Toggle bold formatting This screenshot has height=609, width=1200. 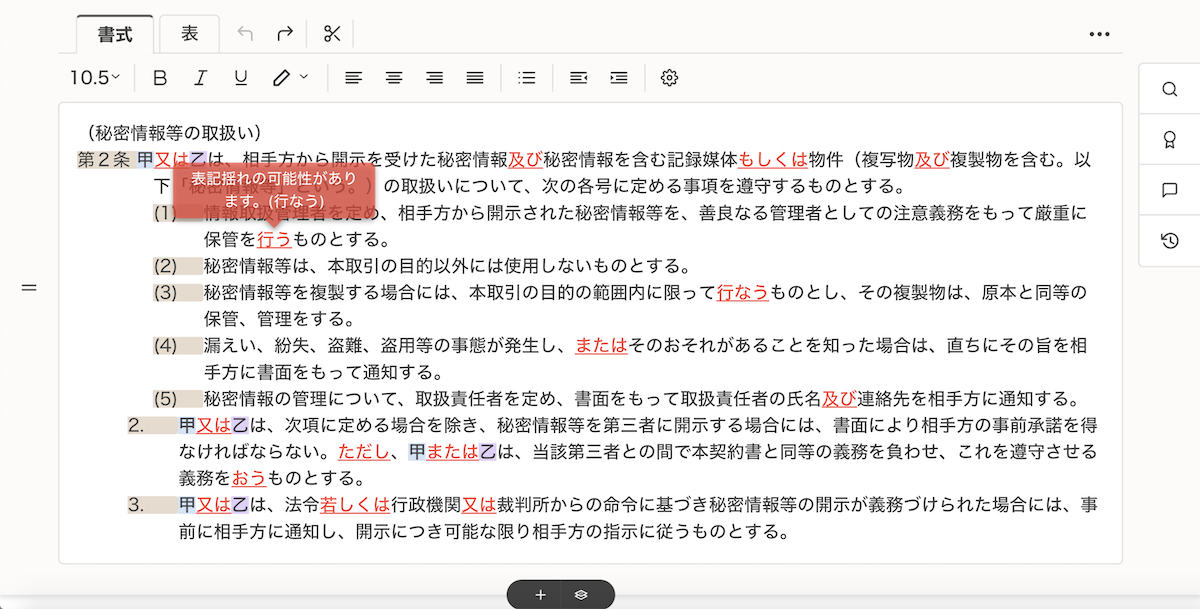[160, 77]
